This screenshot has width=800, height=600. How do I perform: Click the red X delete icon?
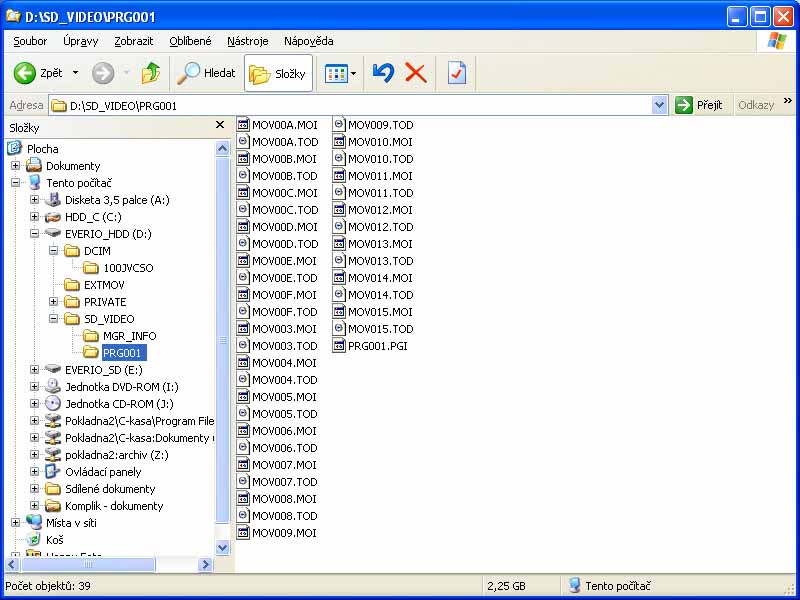click(x=415, y=73)
